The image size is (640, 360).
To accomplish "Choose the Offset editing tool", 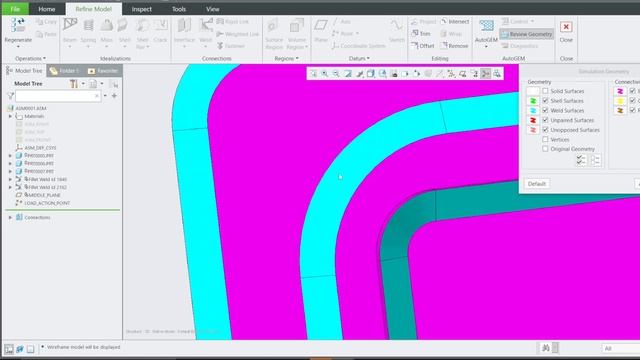I will coord(422,46).
